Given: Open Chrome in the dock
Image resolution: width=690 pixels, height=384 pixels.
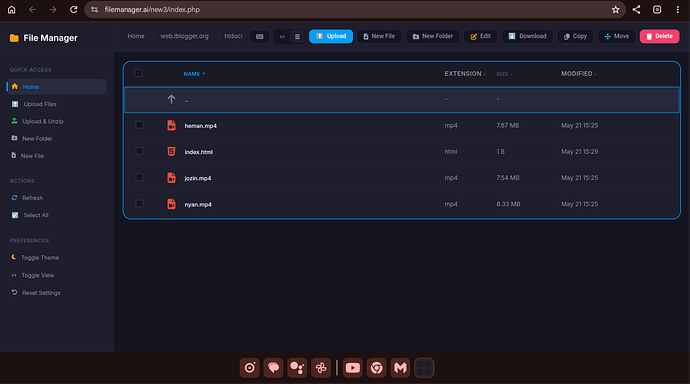Looking at the screenshot, I should pos(376,368).
